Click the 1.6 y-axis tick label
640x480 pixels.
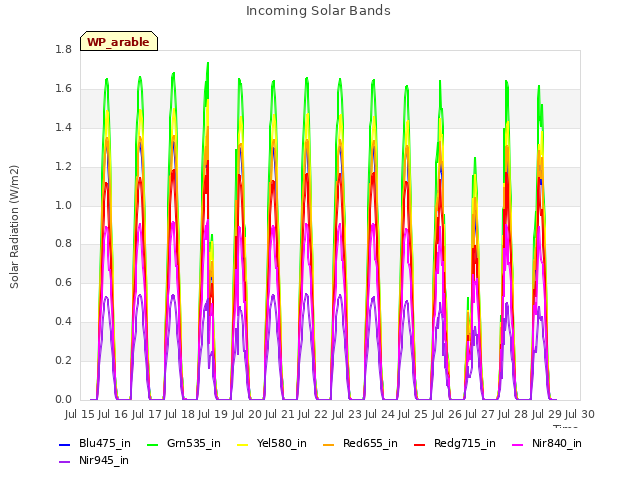[x=63, y=89]
